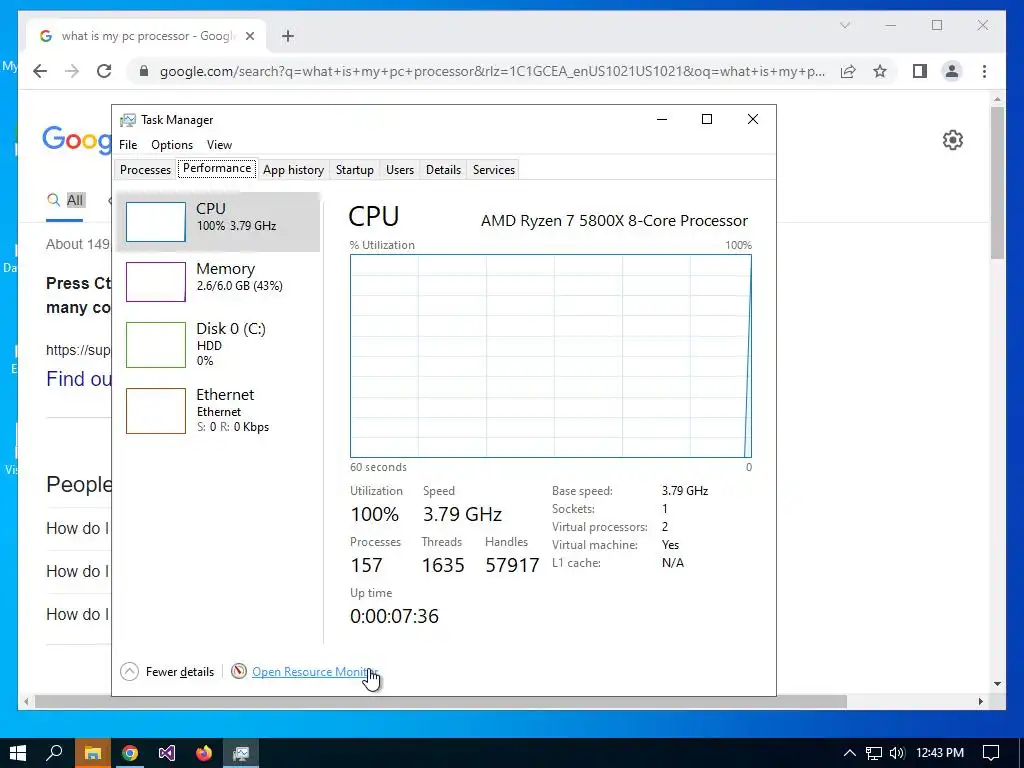Click the lock icon in address bar
Viewport: 1024px width, 768px height.
point(144,71)
